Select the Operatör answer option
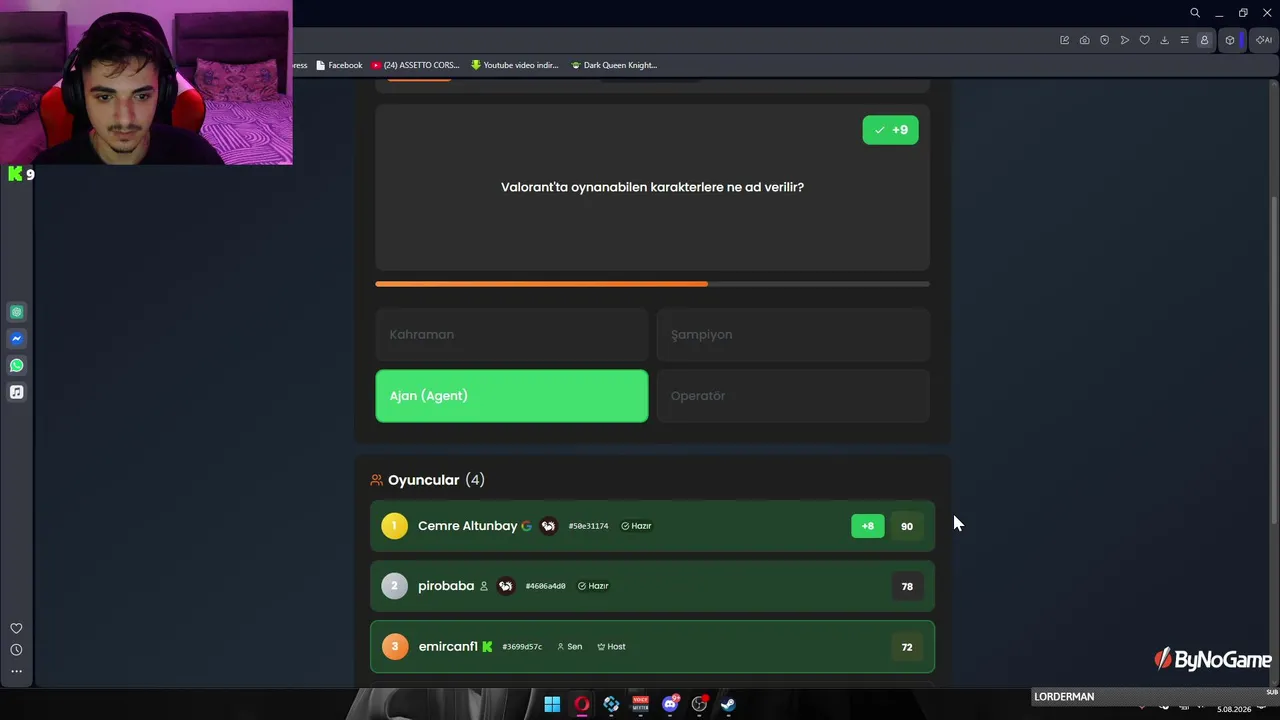This screenshot has width=1280, height=720. pyautogui.click(x=793, y=396)
